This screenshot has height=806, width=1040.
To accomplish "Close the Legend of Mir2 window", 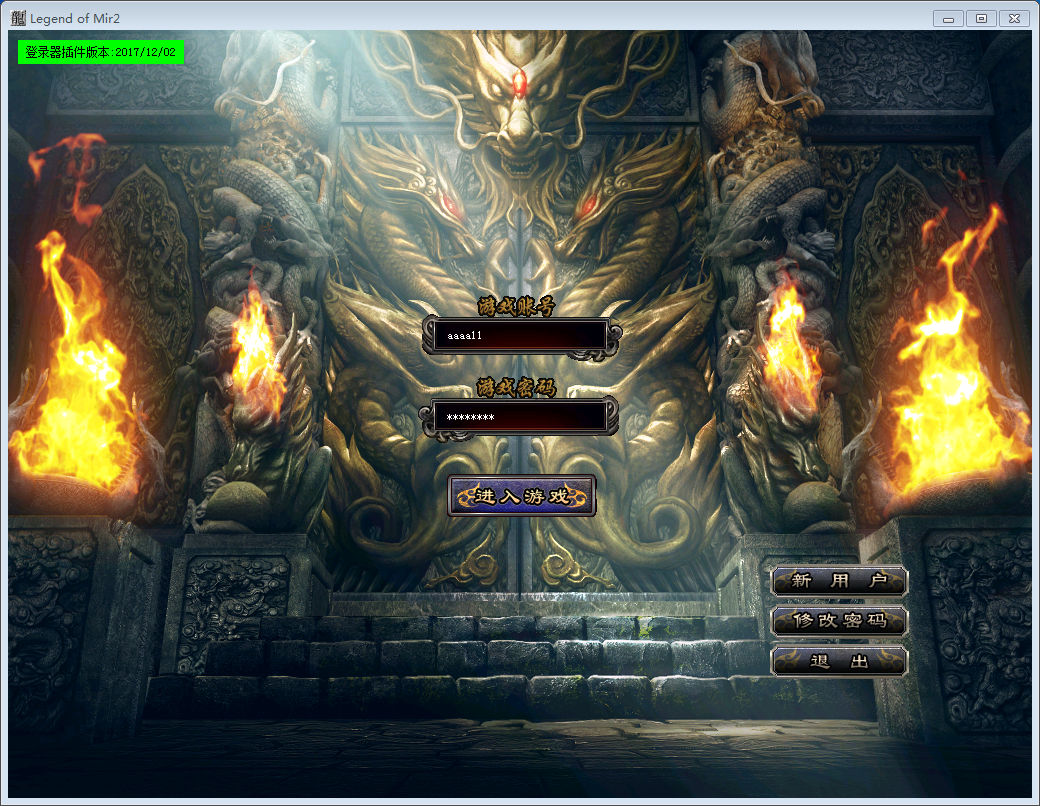I will 1015,19.
